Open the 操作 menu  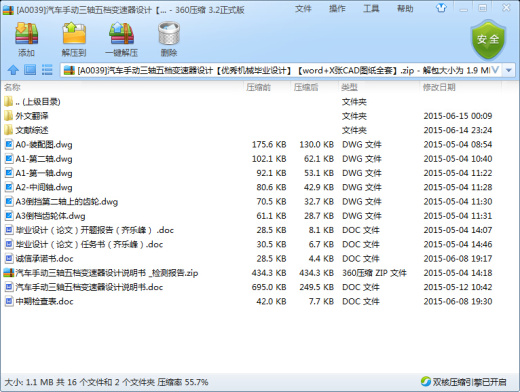pyautogui.click(x=337, y=9)
